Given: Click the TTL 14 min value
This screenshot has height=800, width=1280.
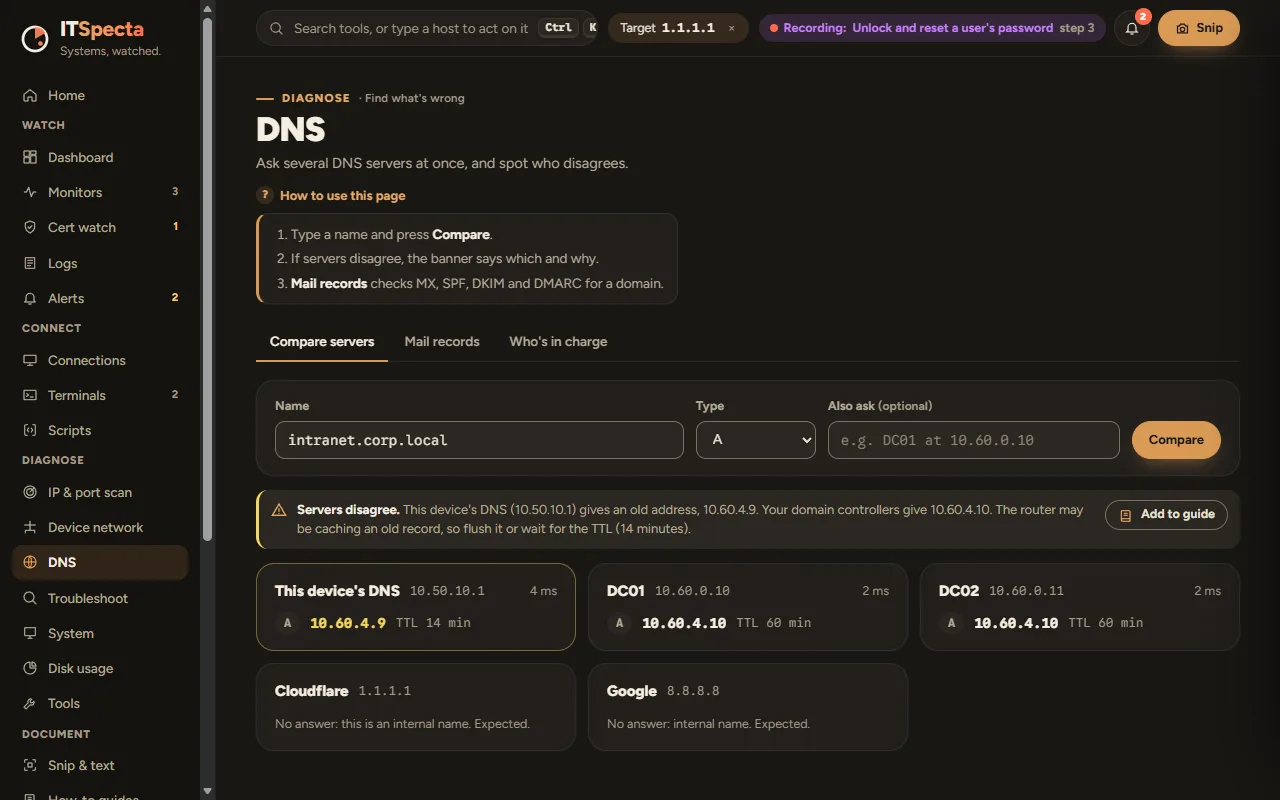Looking at the screenshot, I should [433, 623].
